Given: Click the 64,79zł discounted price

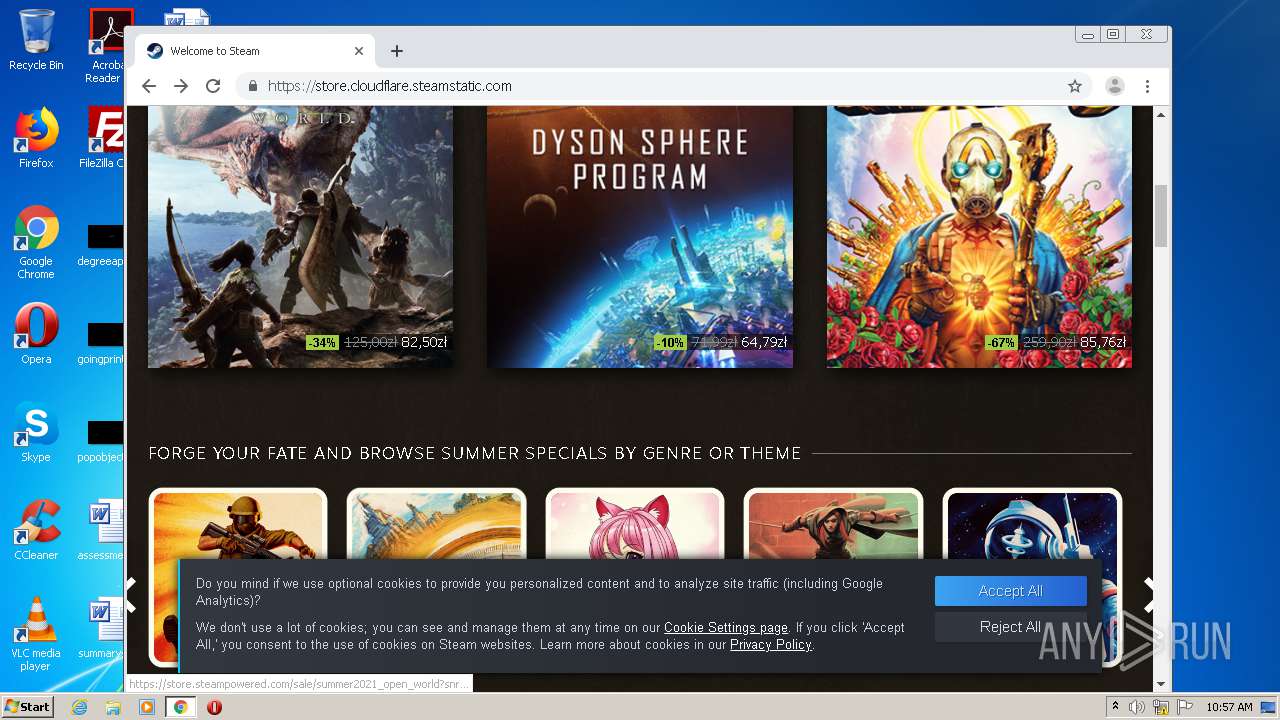Looking at the screenshot, I should (764, 342).
